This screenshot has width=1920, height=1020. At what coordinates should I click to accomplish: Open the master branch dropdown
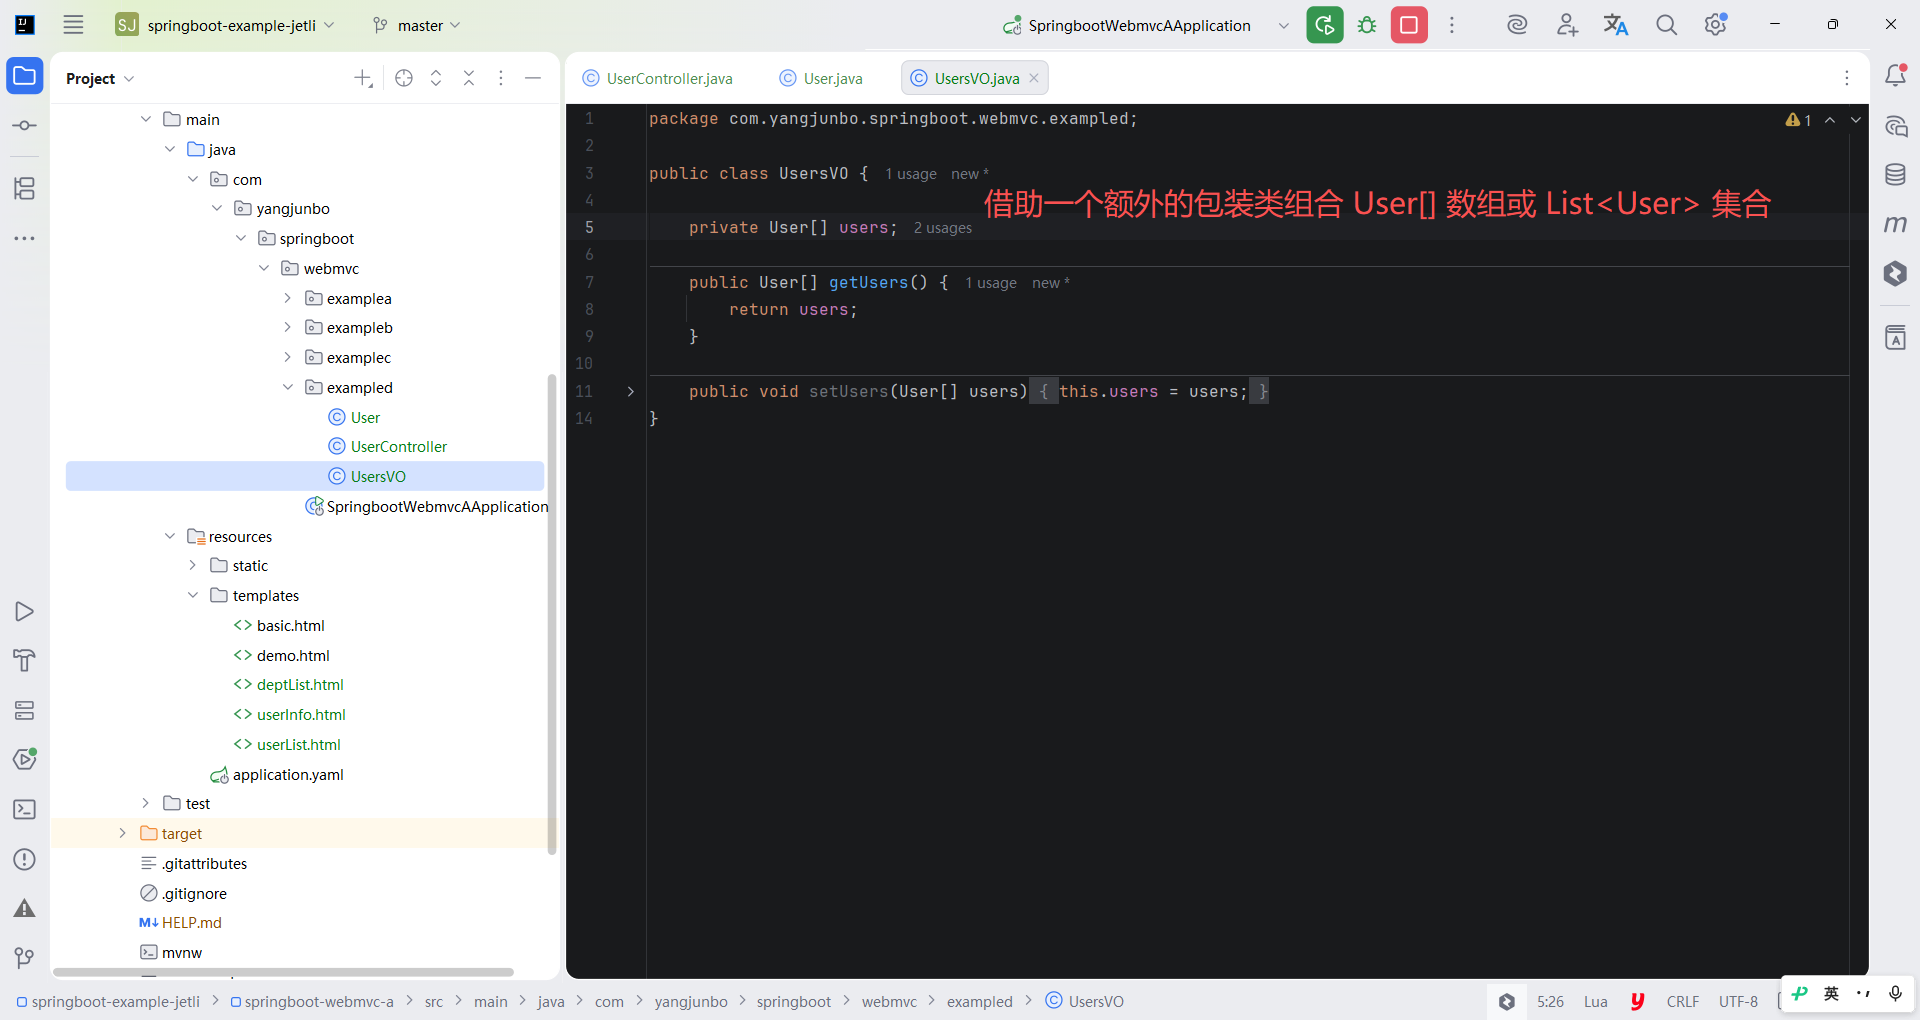click(416, 25)
